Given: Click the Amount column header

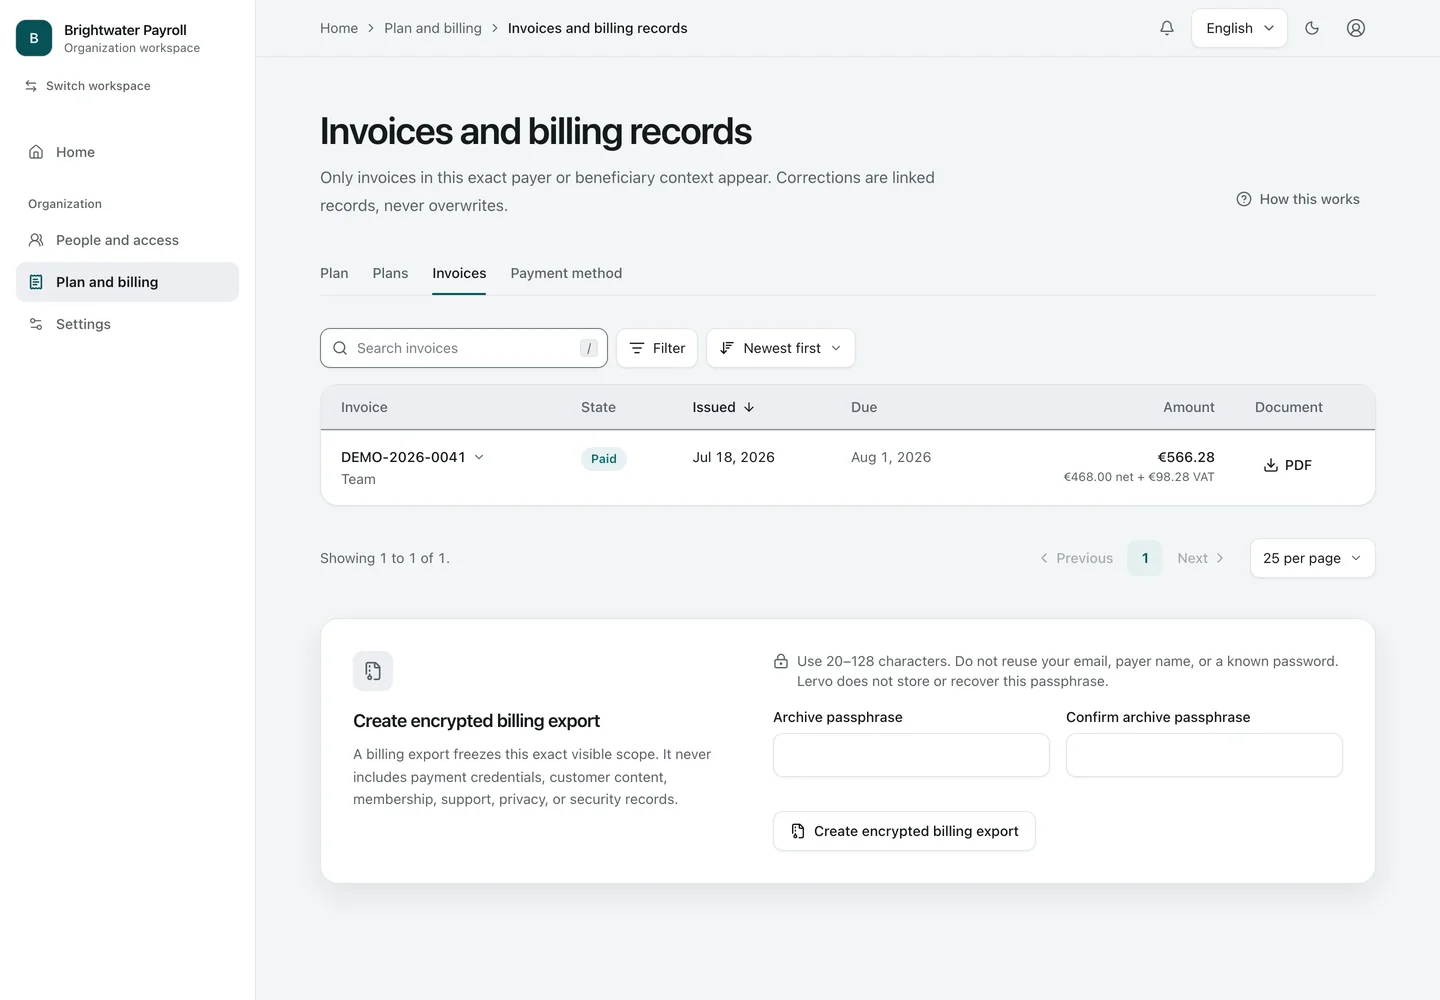Looking at the screenshot, I should click(x=1189, y=407).
